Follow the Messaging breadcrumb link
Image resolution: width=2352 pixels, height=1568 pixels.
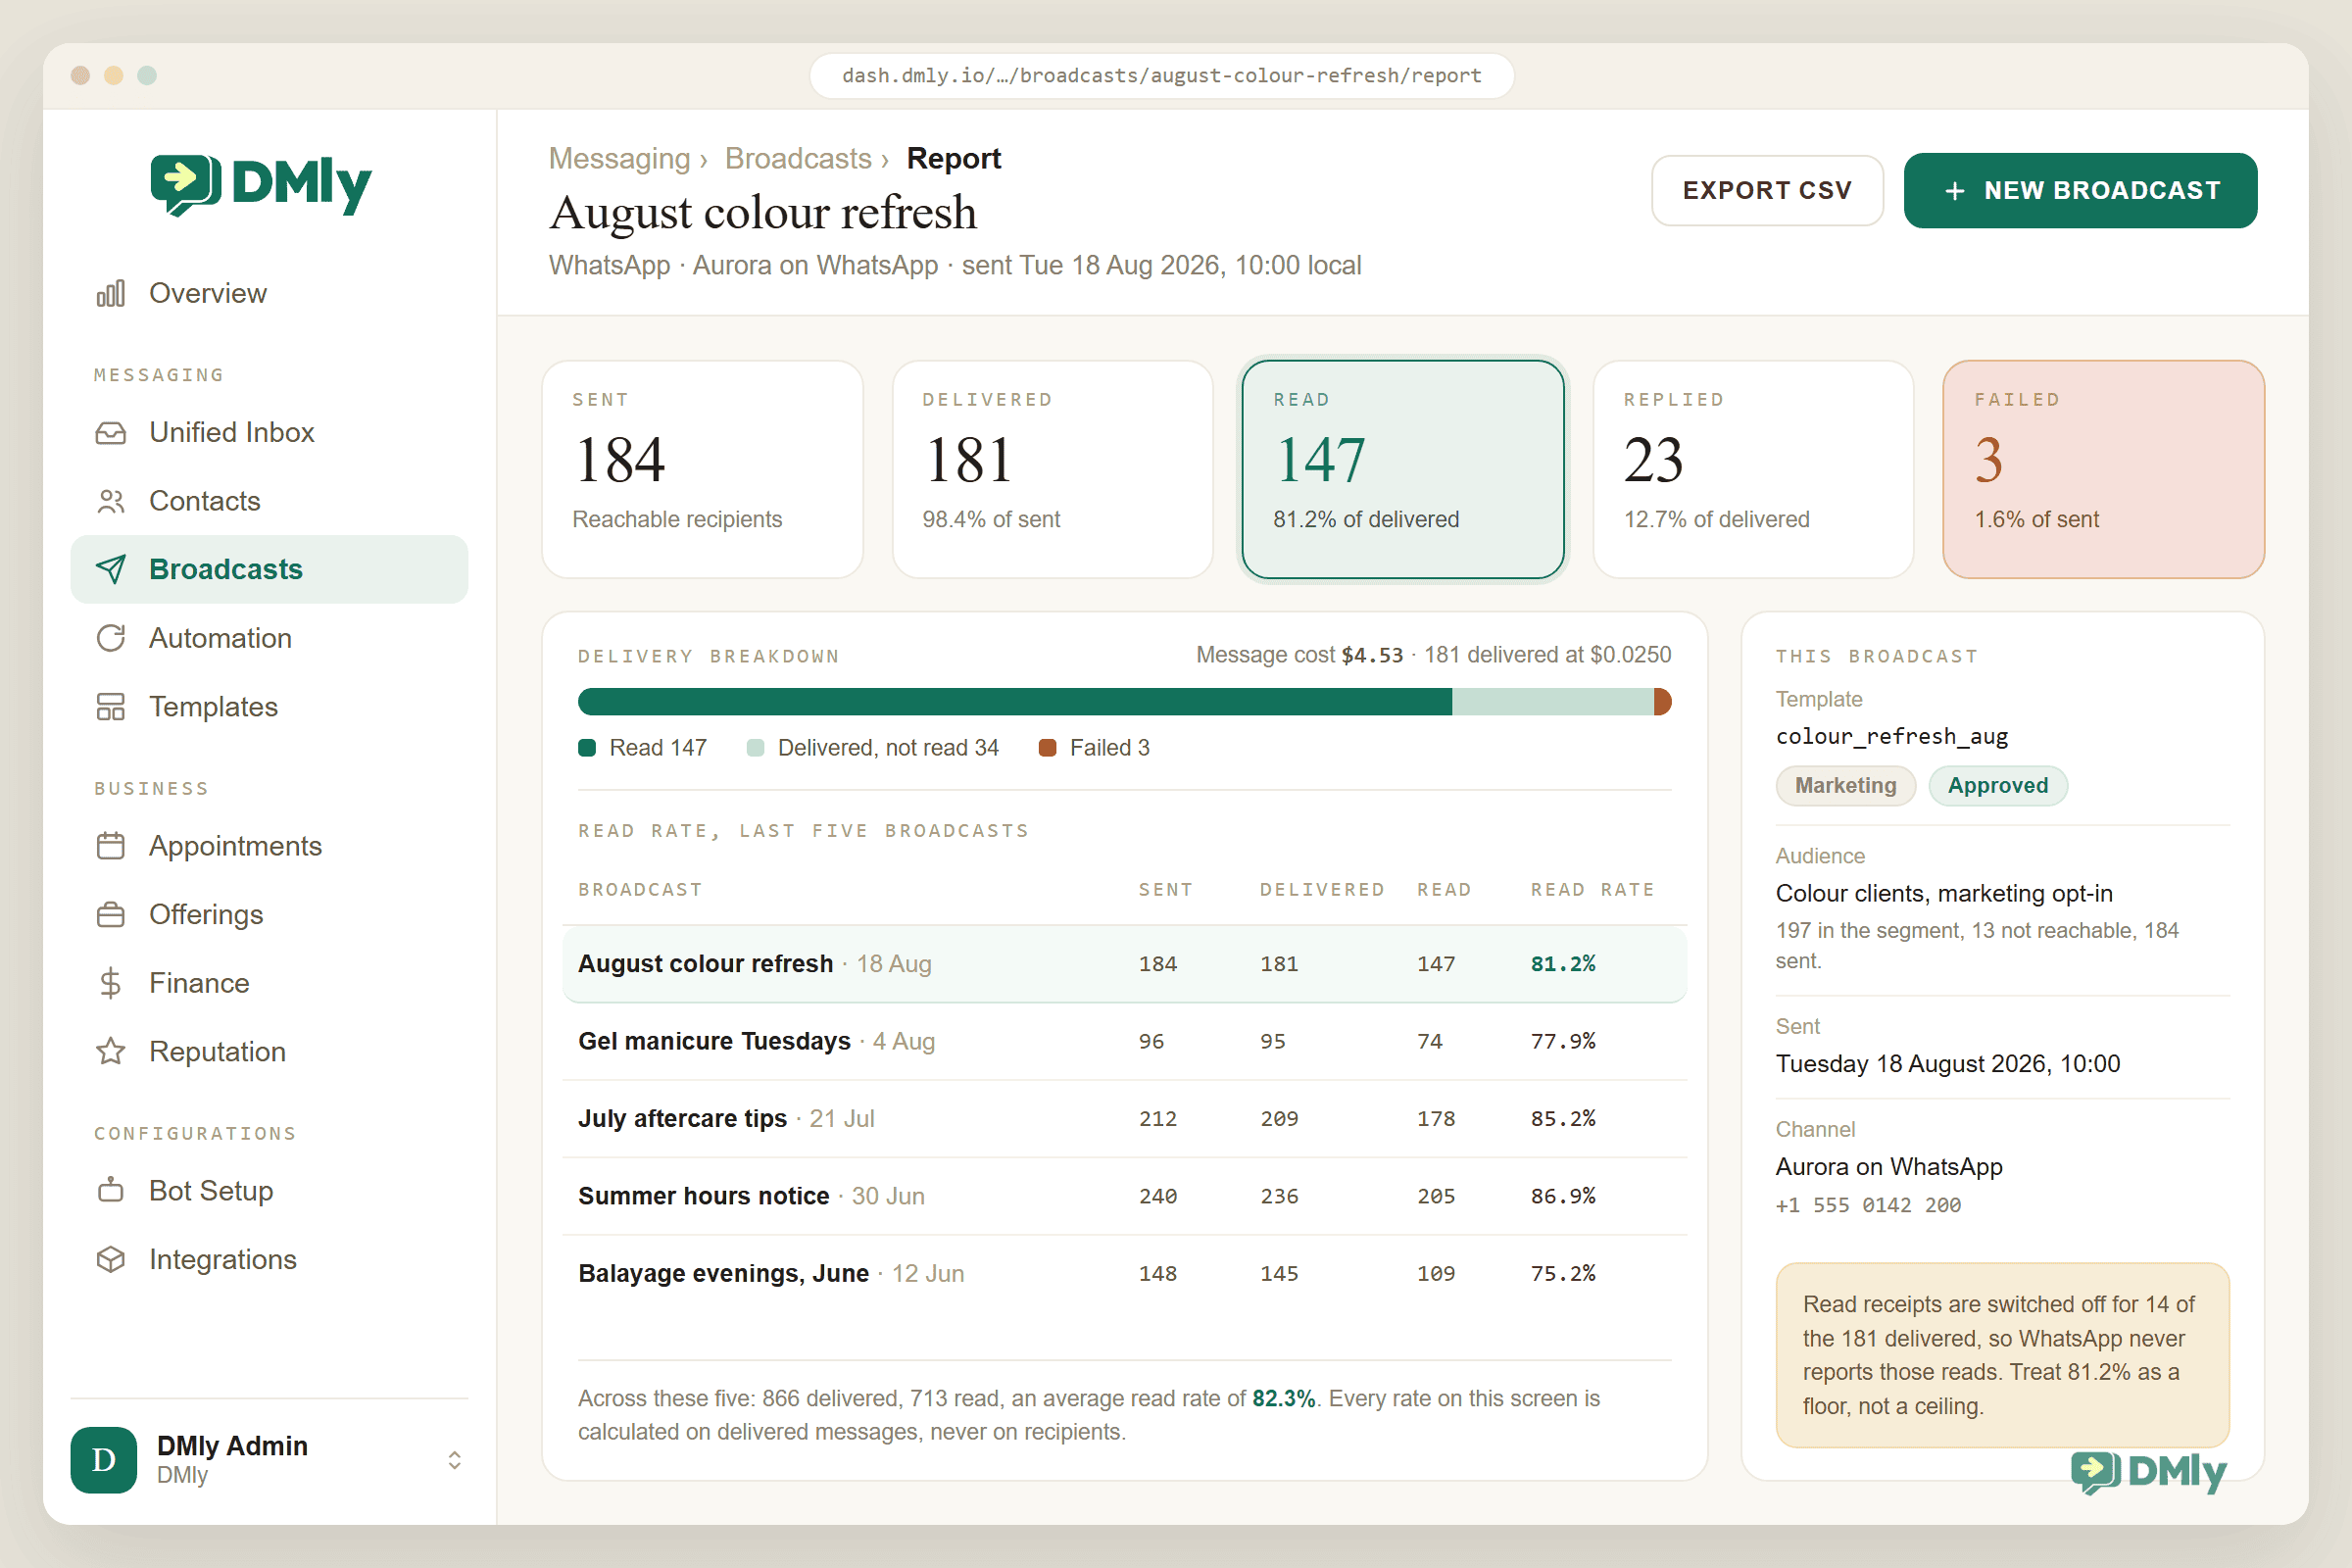pos(620,158)
